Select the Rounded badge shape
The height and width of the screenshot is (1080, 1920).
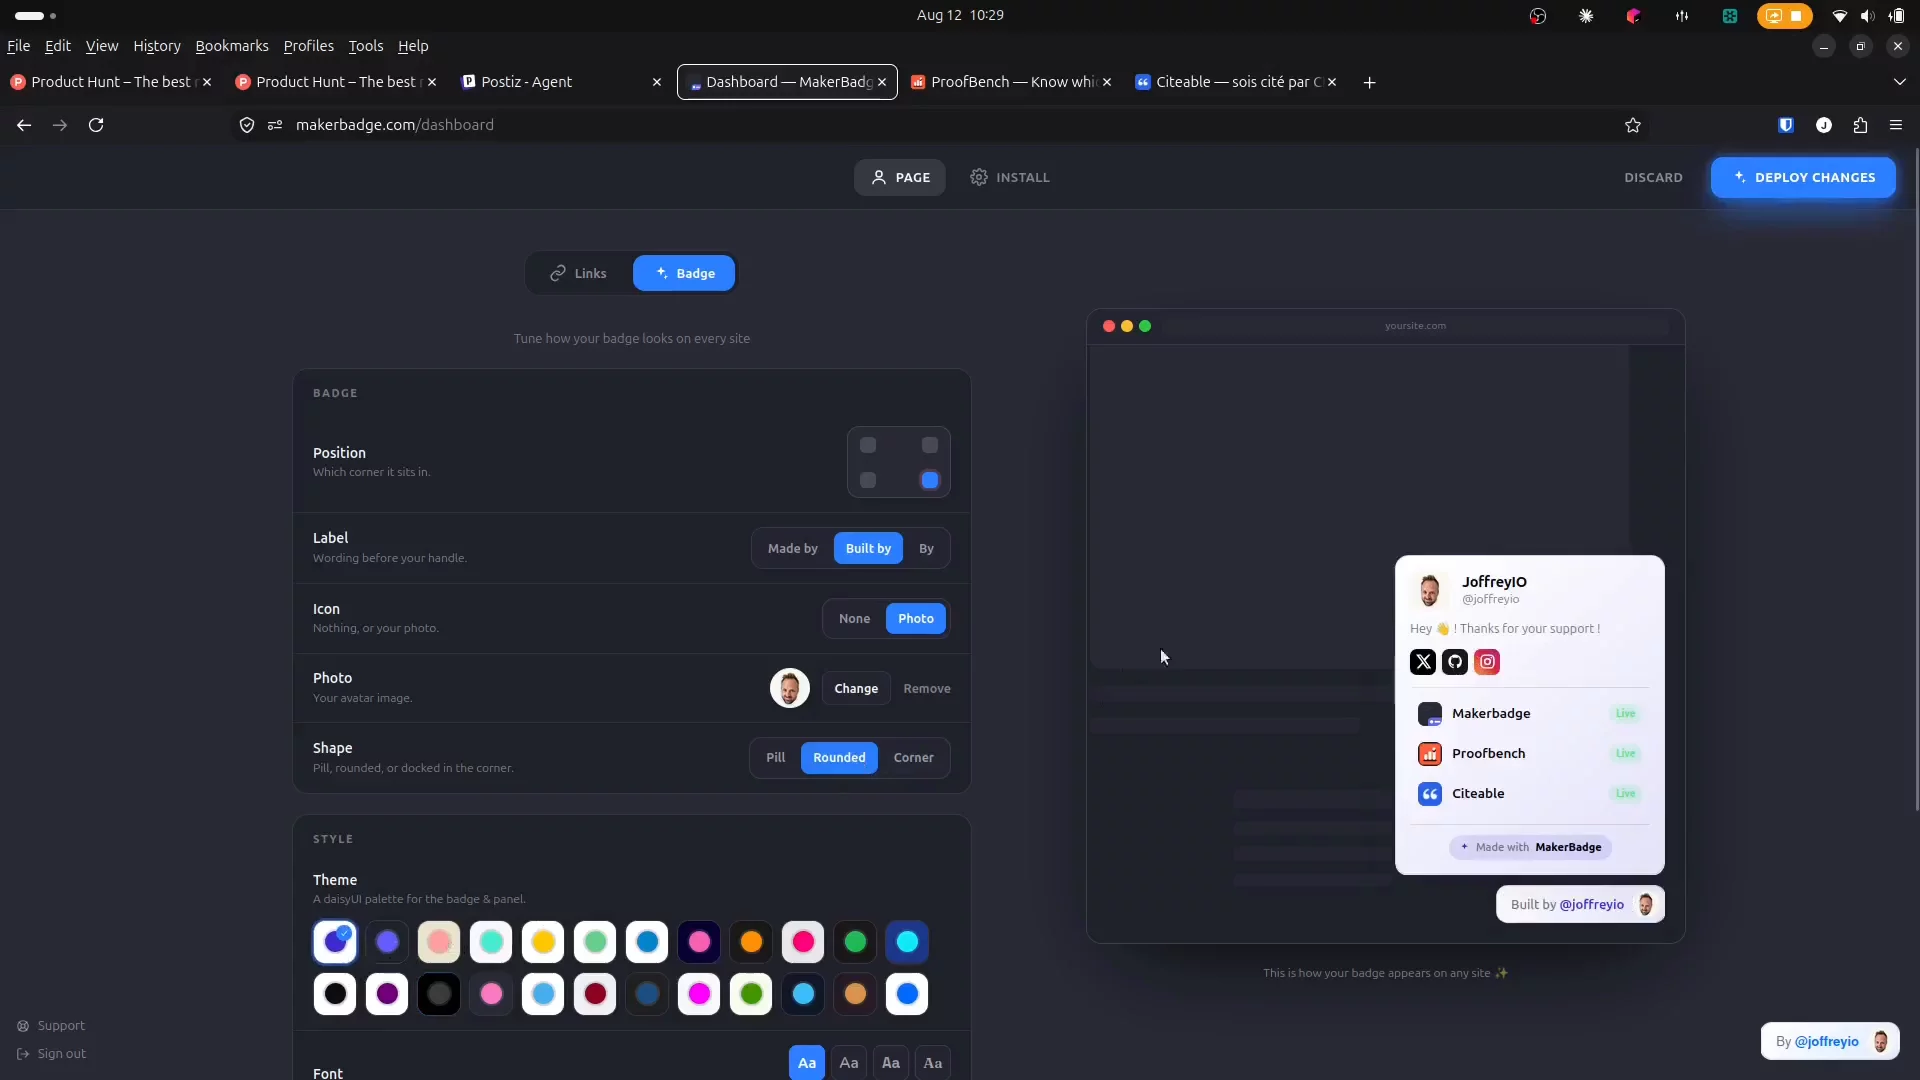point(839,758)
